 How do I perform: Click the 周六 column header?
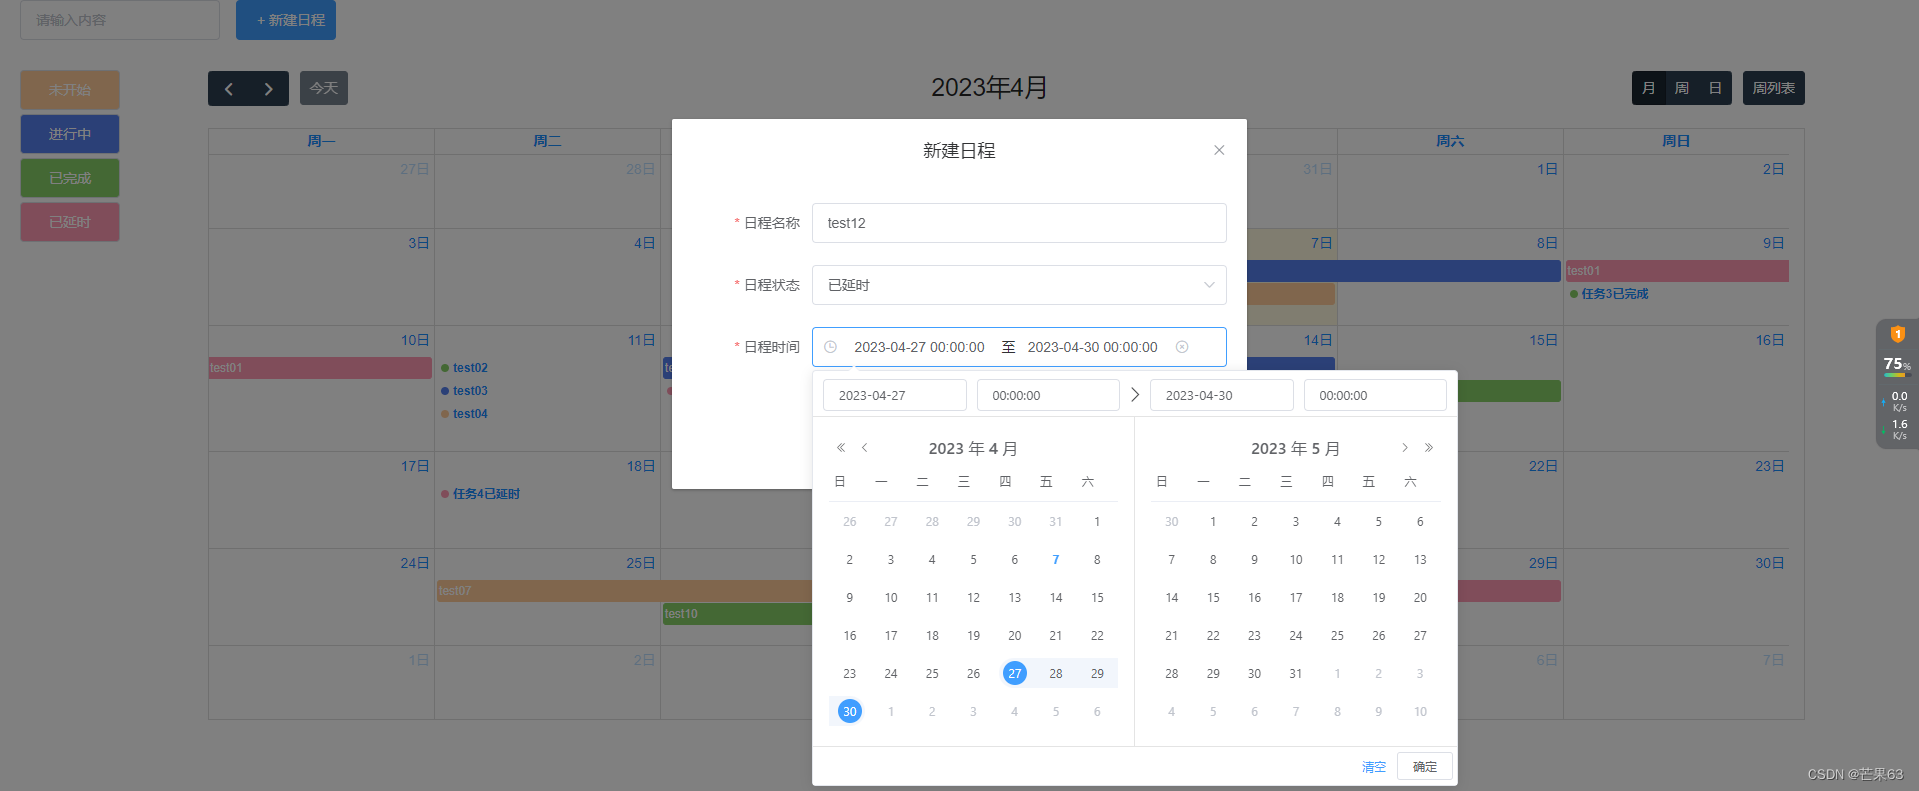coord(1450,141)
